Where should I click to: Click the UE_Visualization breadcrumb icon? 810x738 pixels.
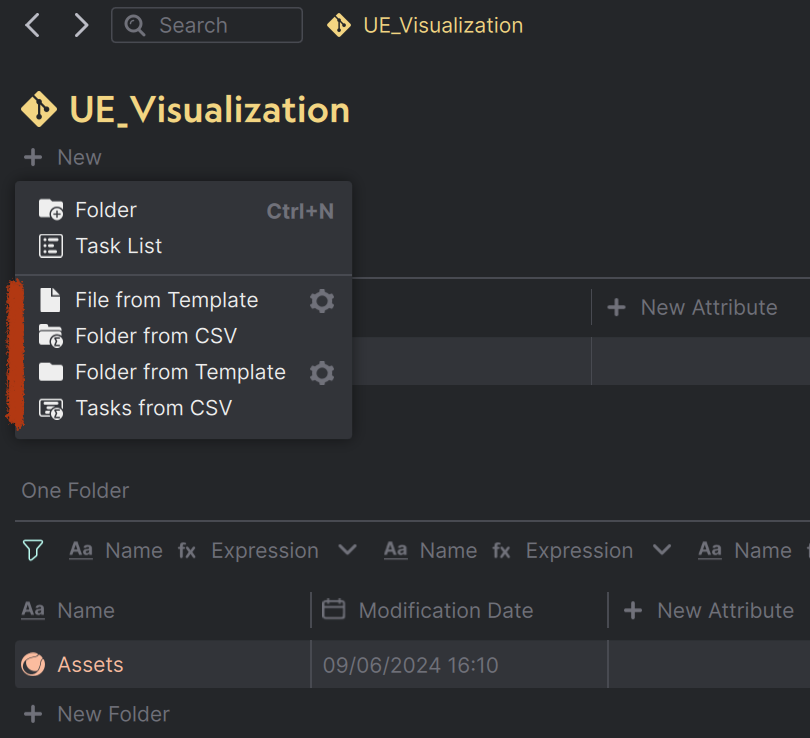(340, 25)
